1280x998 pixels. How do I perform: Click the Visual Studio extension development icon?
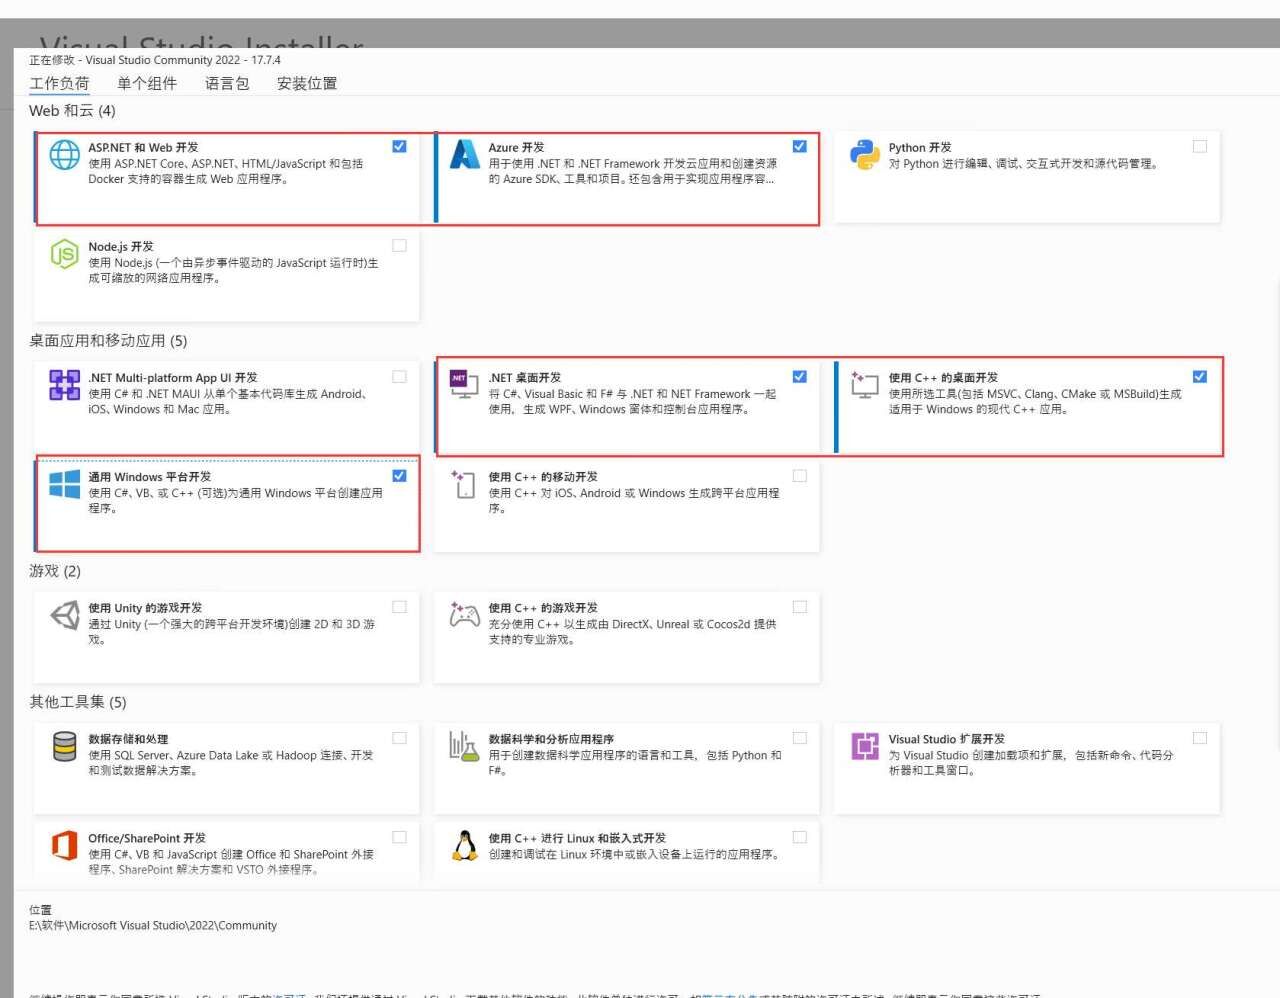[865, 746]
